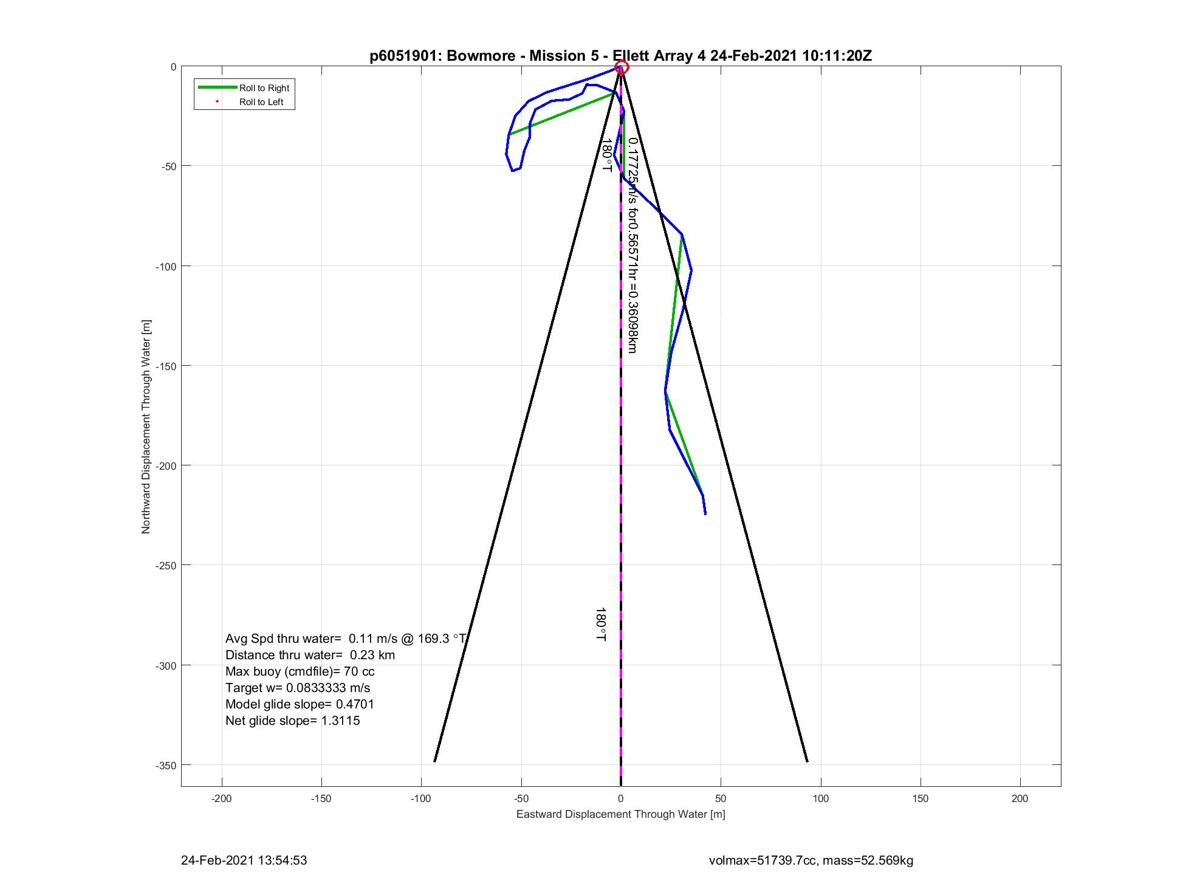Click the x-axis tick label -100
1200x885 pixels.
click(x=421, y=799)
